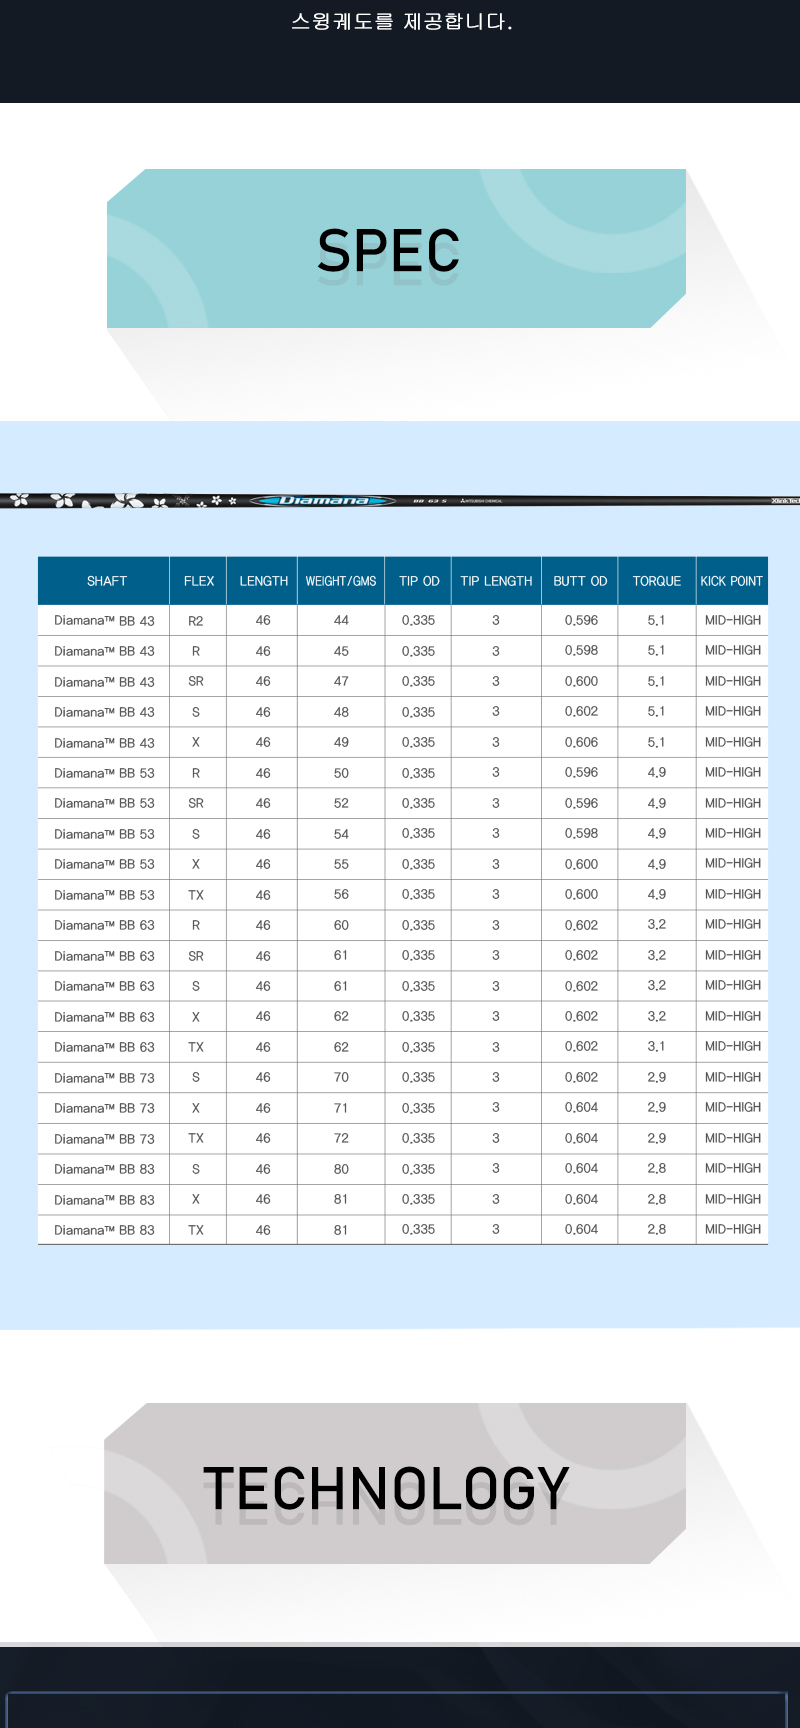Click the butt OD 0.606 cell
800x1728 pixels.
[581, 743]
